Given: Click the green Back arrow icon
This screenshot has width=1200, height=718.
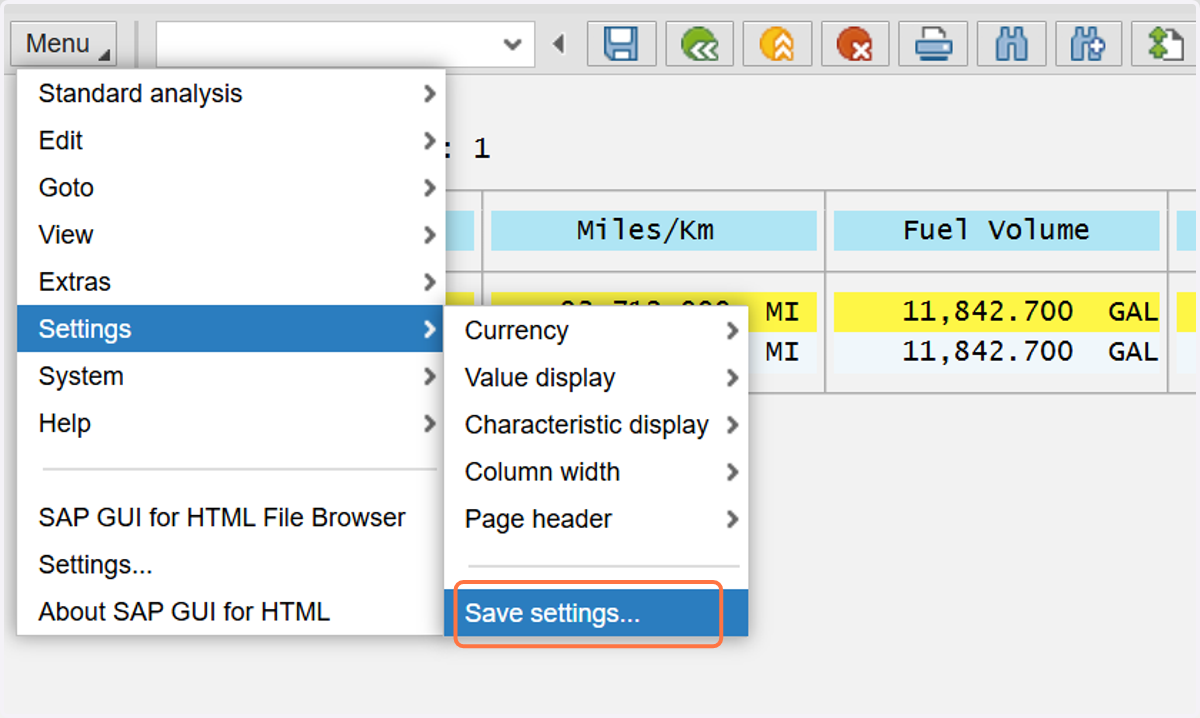Looking at the screenshot, I should click(699, 44).
